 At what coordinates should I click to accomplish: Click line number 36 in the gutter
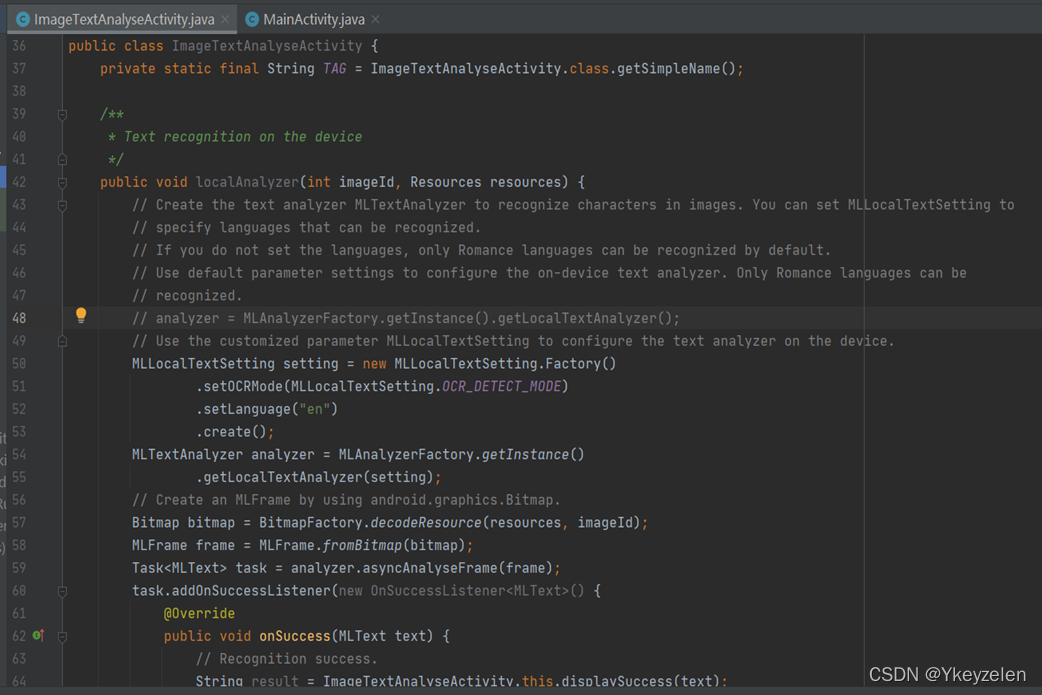[19, 46]
